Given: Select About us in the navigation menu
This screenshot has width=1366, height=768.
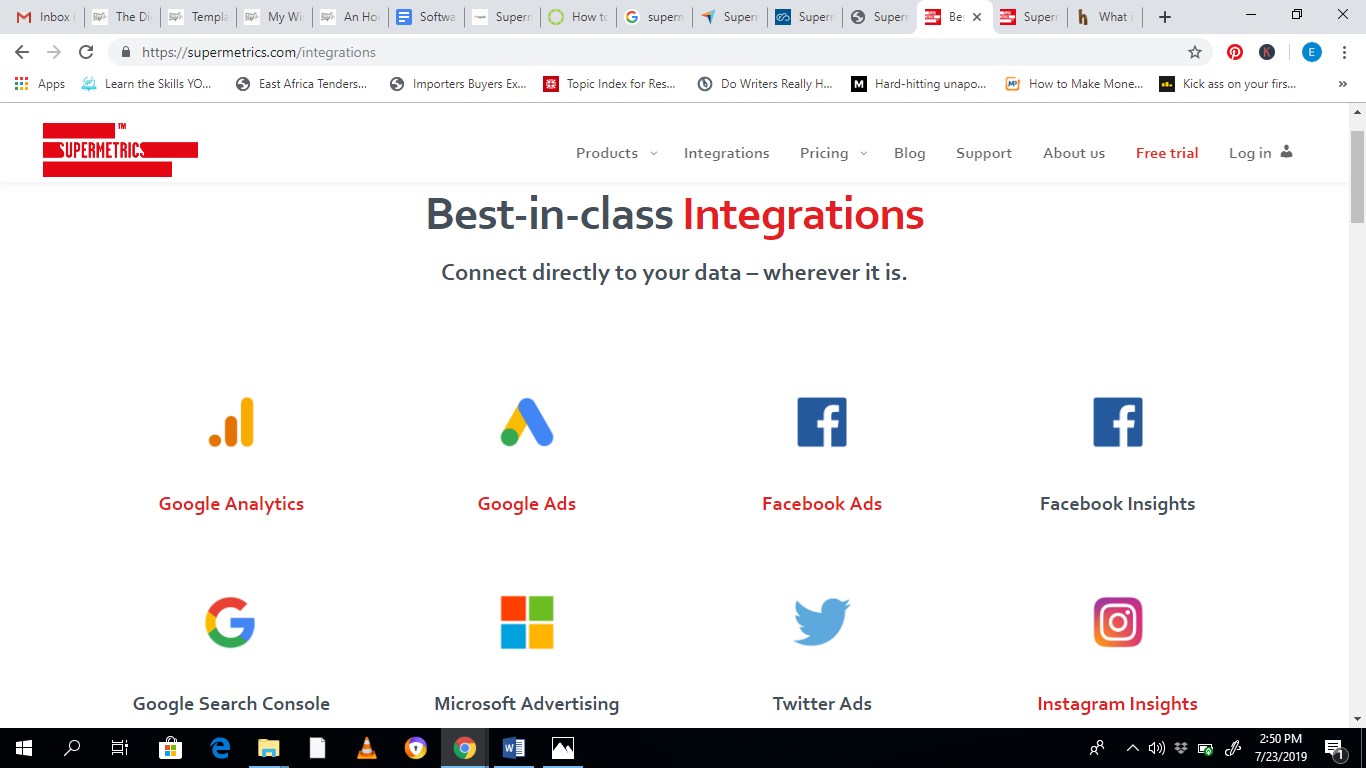Looking at the screenshot, I should 1074,153.
